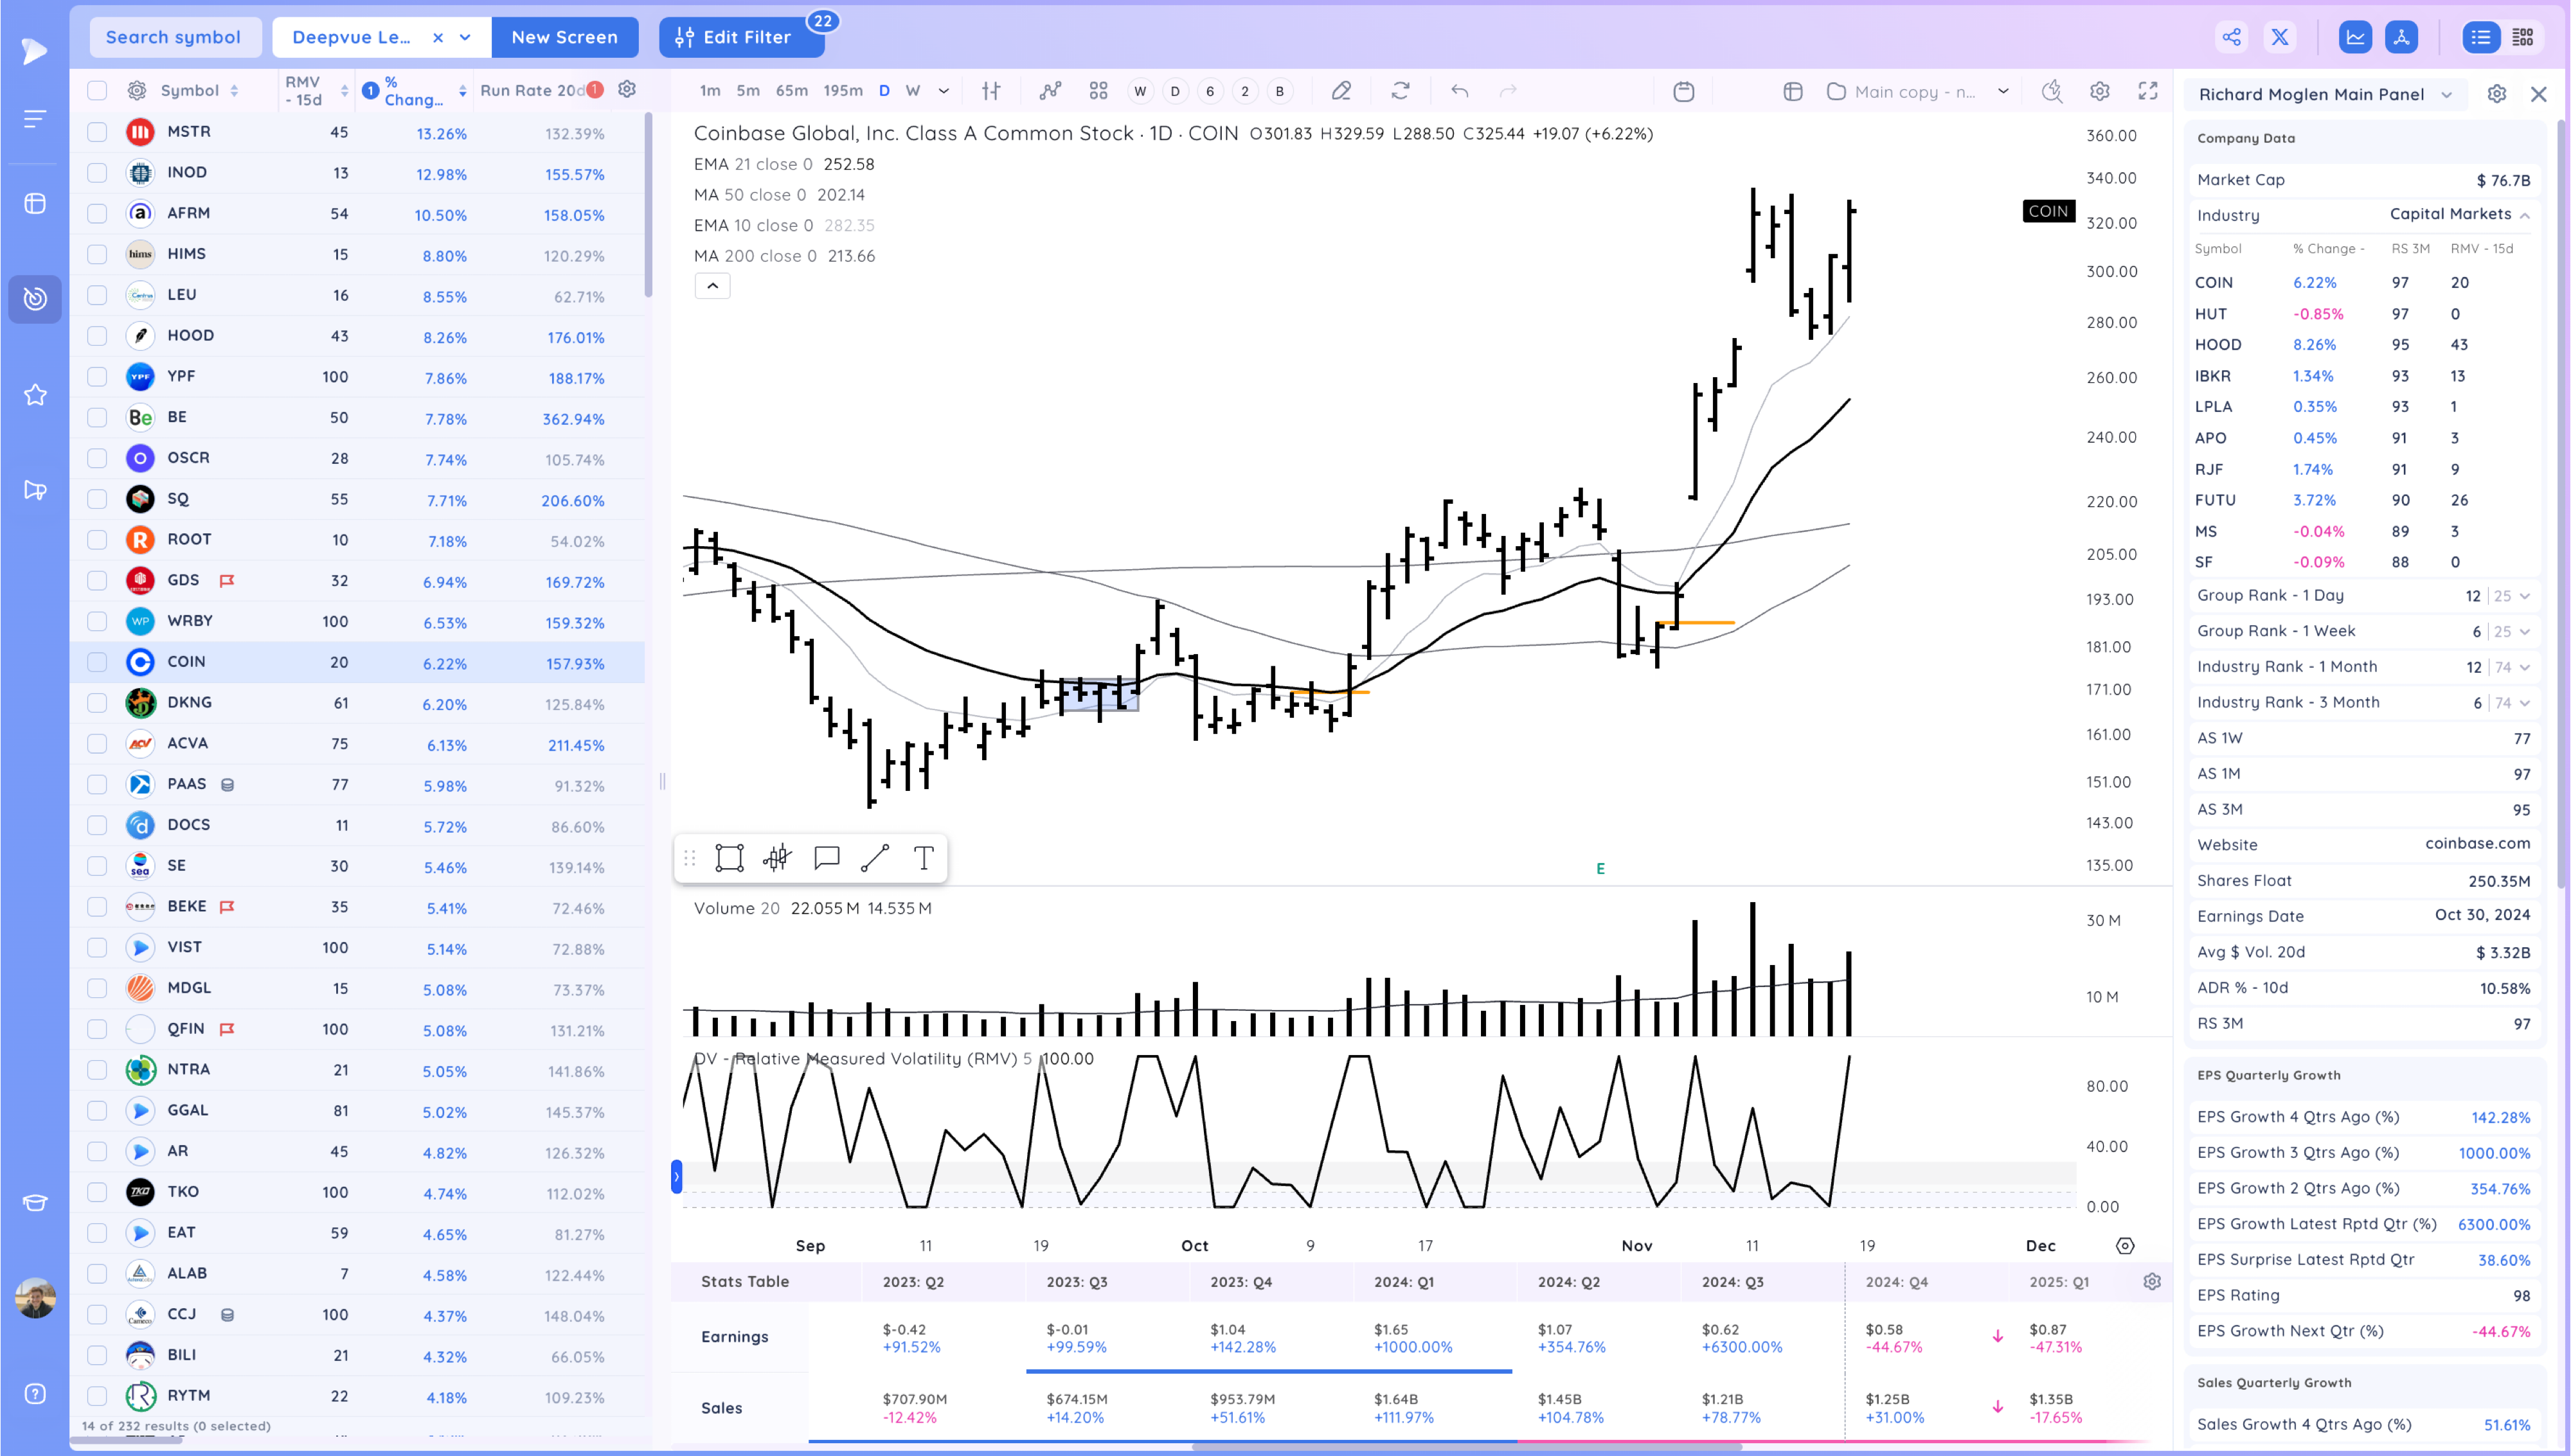
Task: Toggle the chart view icon in top bar
Action: tap(2356, 38)
